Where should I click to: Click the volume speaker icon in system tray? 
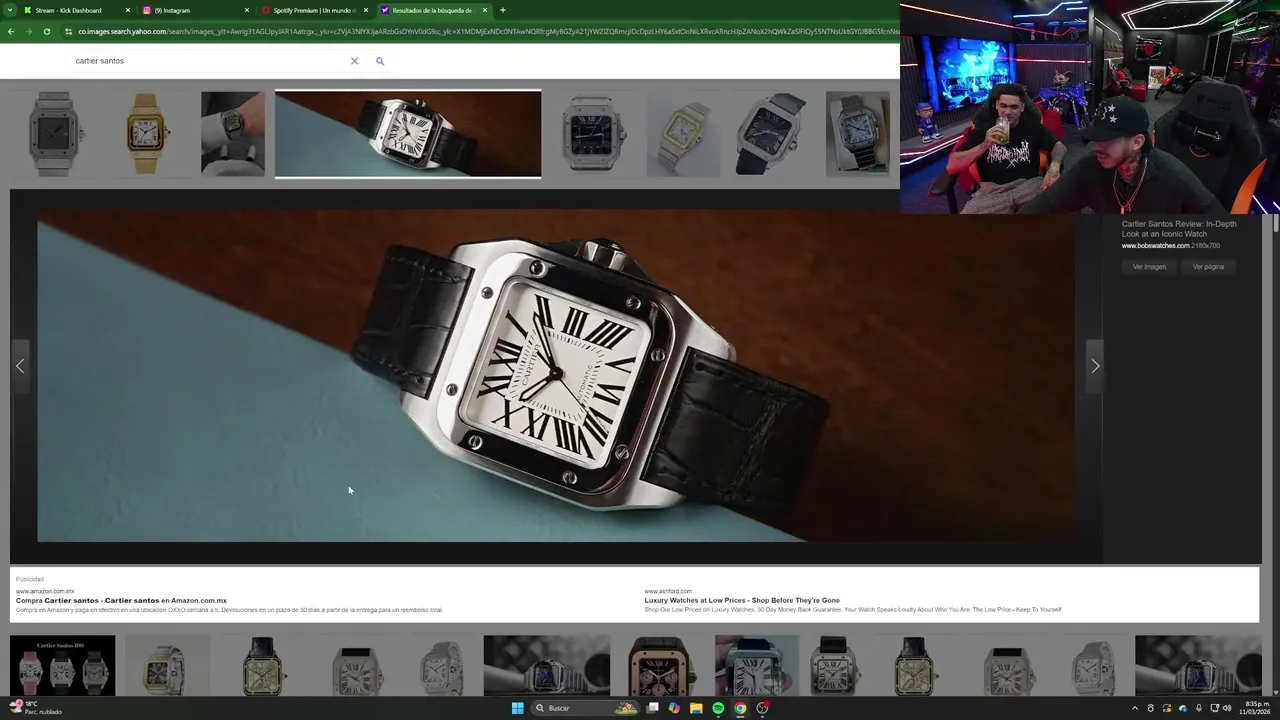[x=1227, y=708]
